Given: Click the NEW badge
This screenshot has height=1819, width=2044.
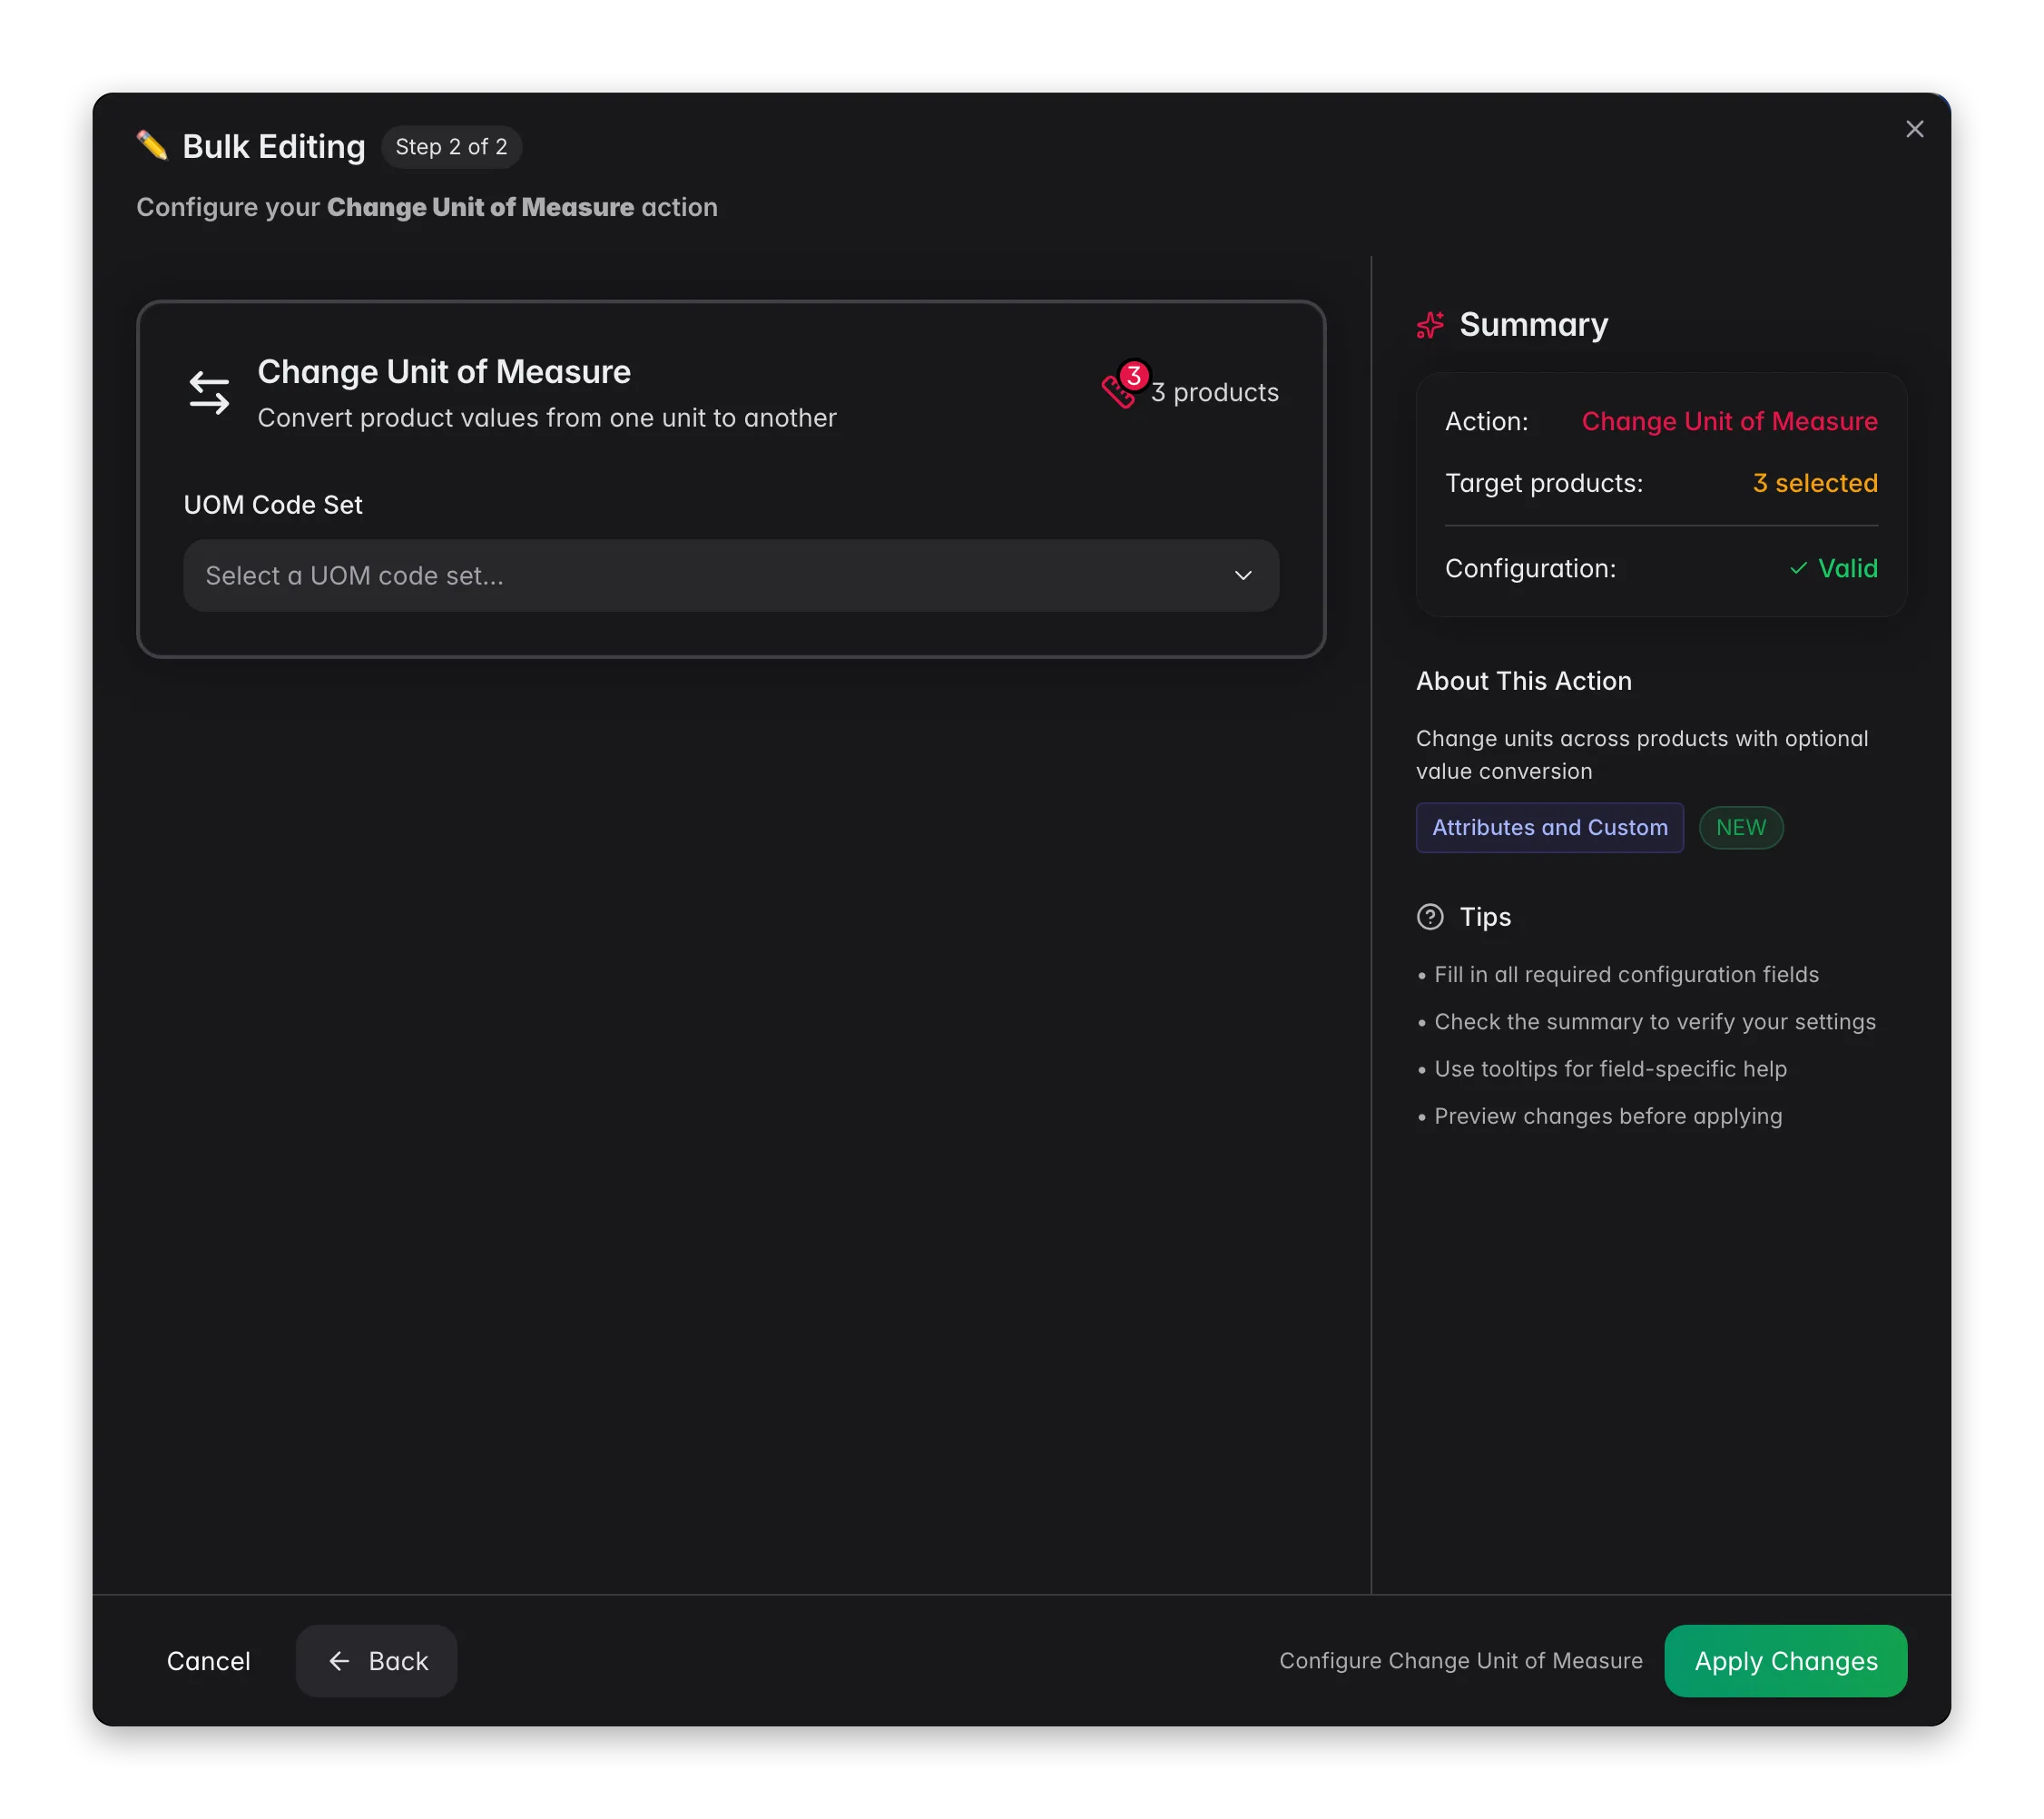Looking at the screenshot, I should (1741, 828).
